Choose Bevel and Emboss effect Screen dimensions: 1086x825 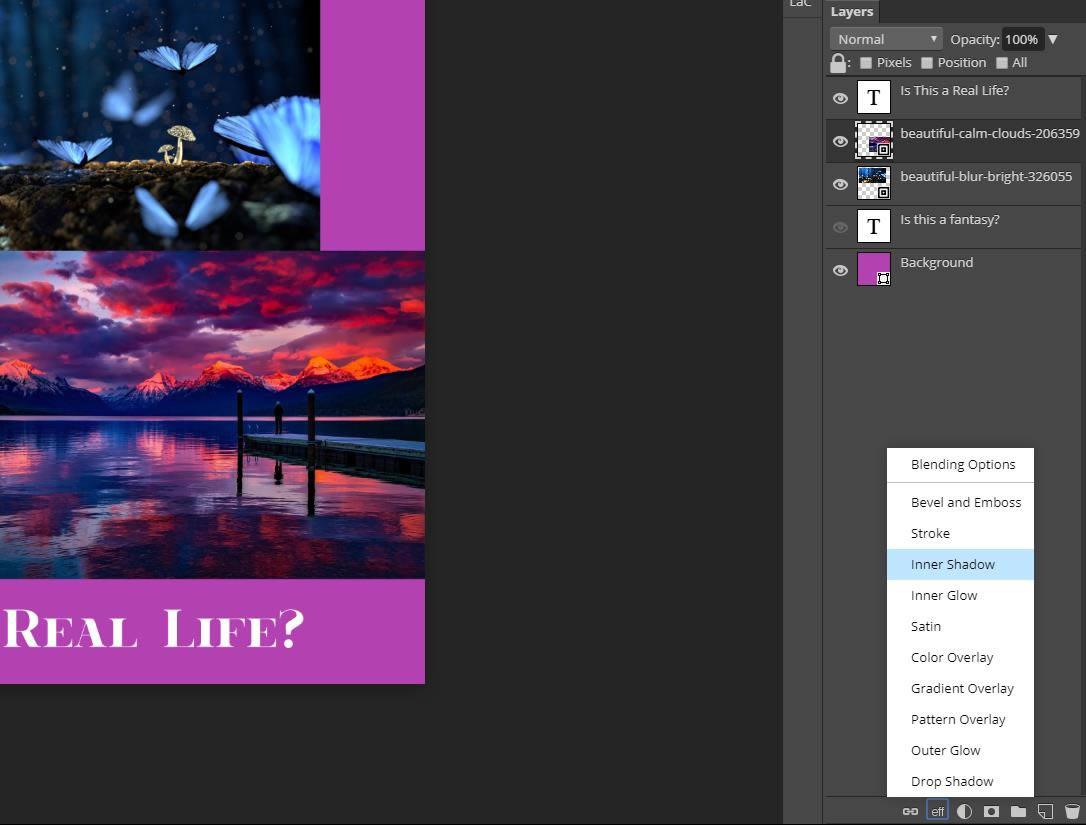coord(960,502)
